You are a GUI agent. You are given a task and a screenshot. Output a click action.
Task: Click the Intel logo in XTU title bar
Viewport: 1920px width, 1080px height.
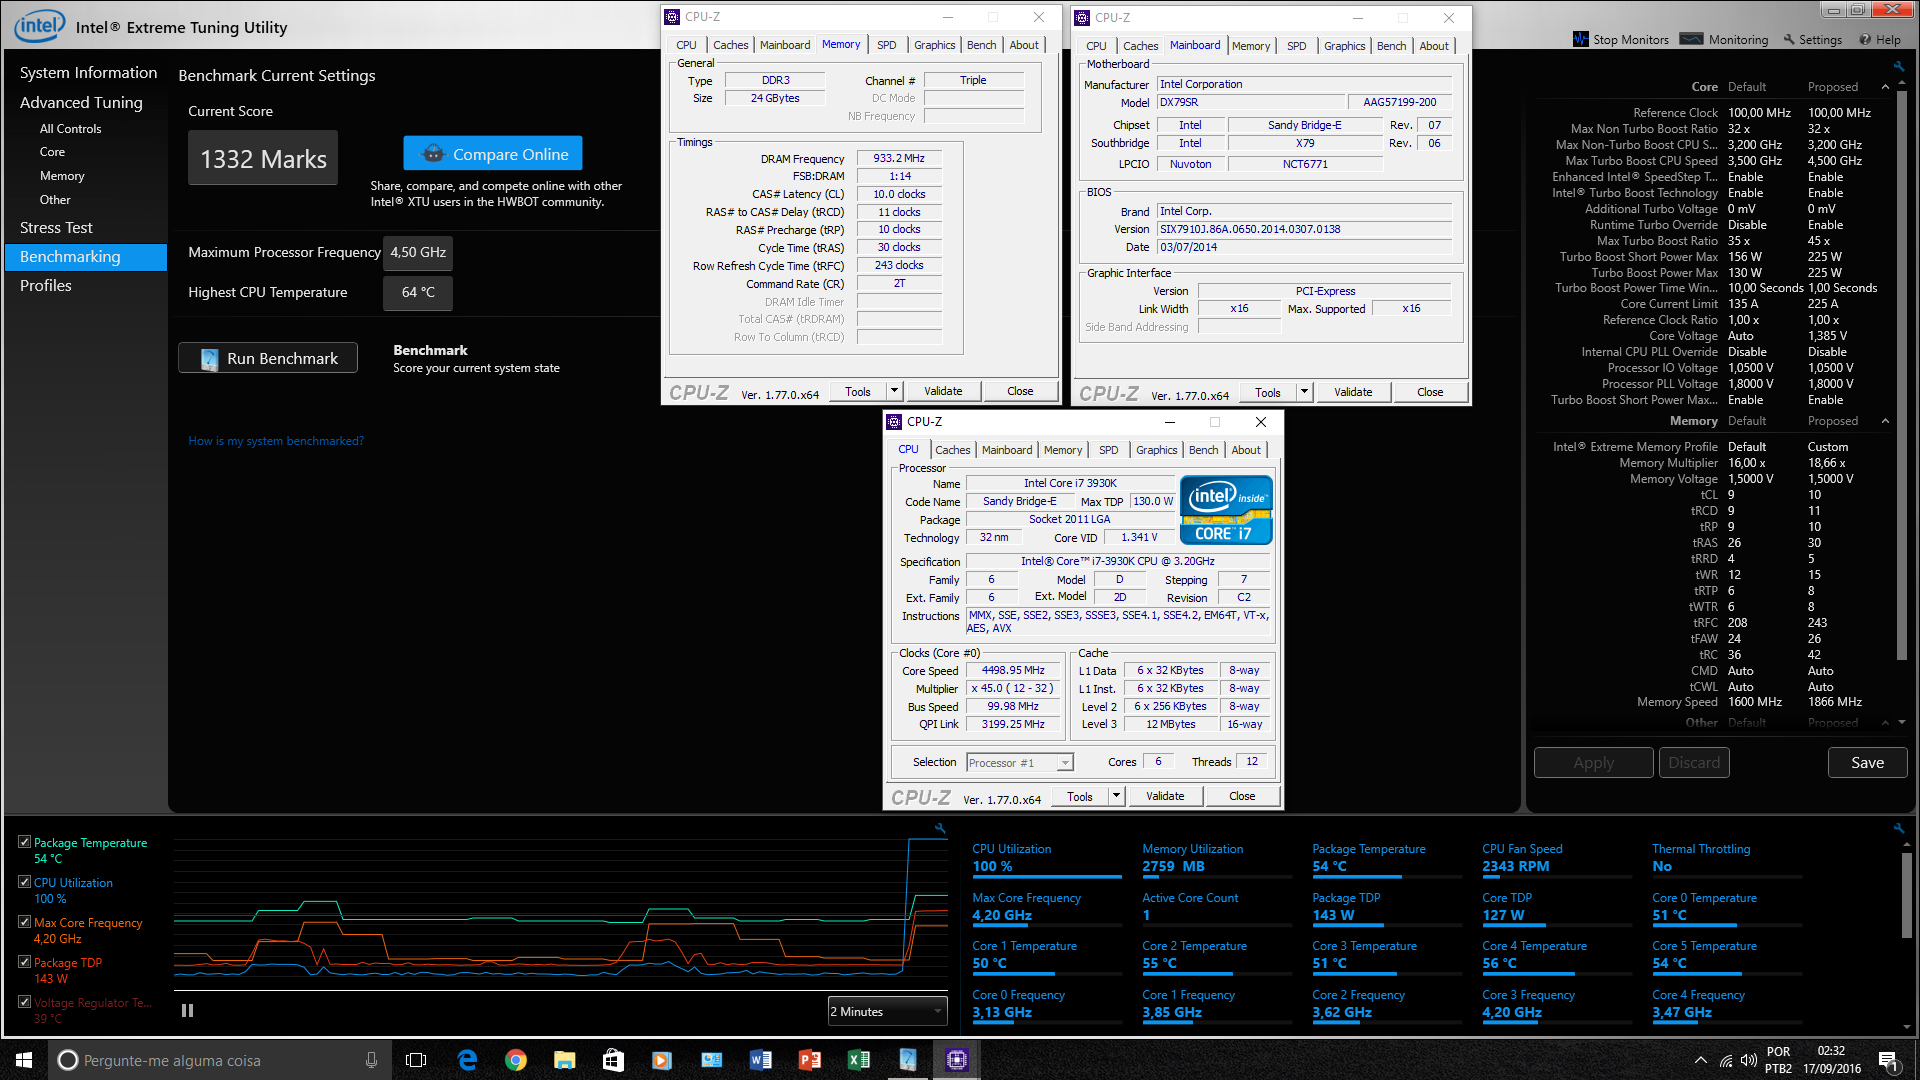pyautogui.click(x=39, y=25)
